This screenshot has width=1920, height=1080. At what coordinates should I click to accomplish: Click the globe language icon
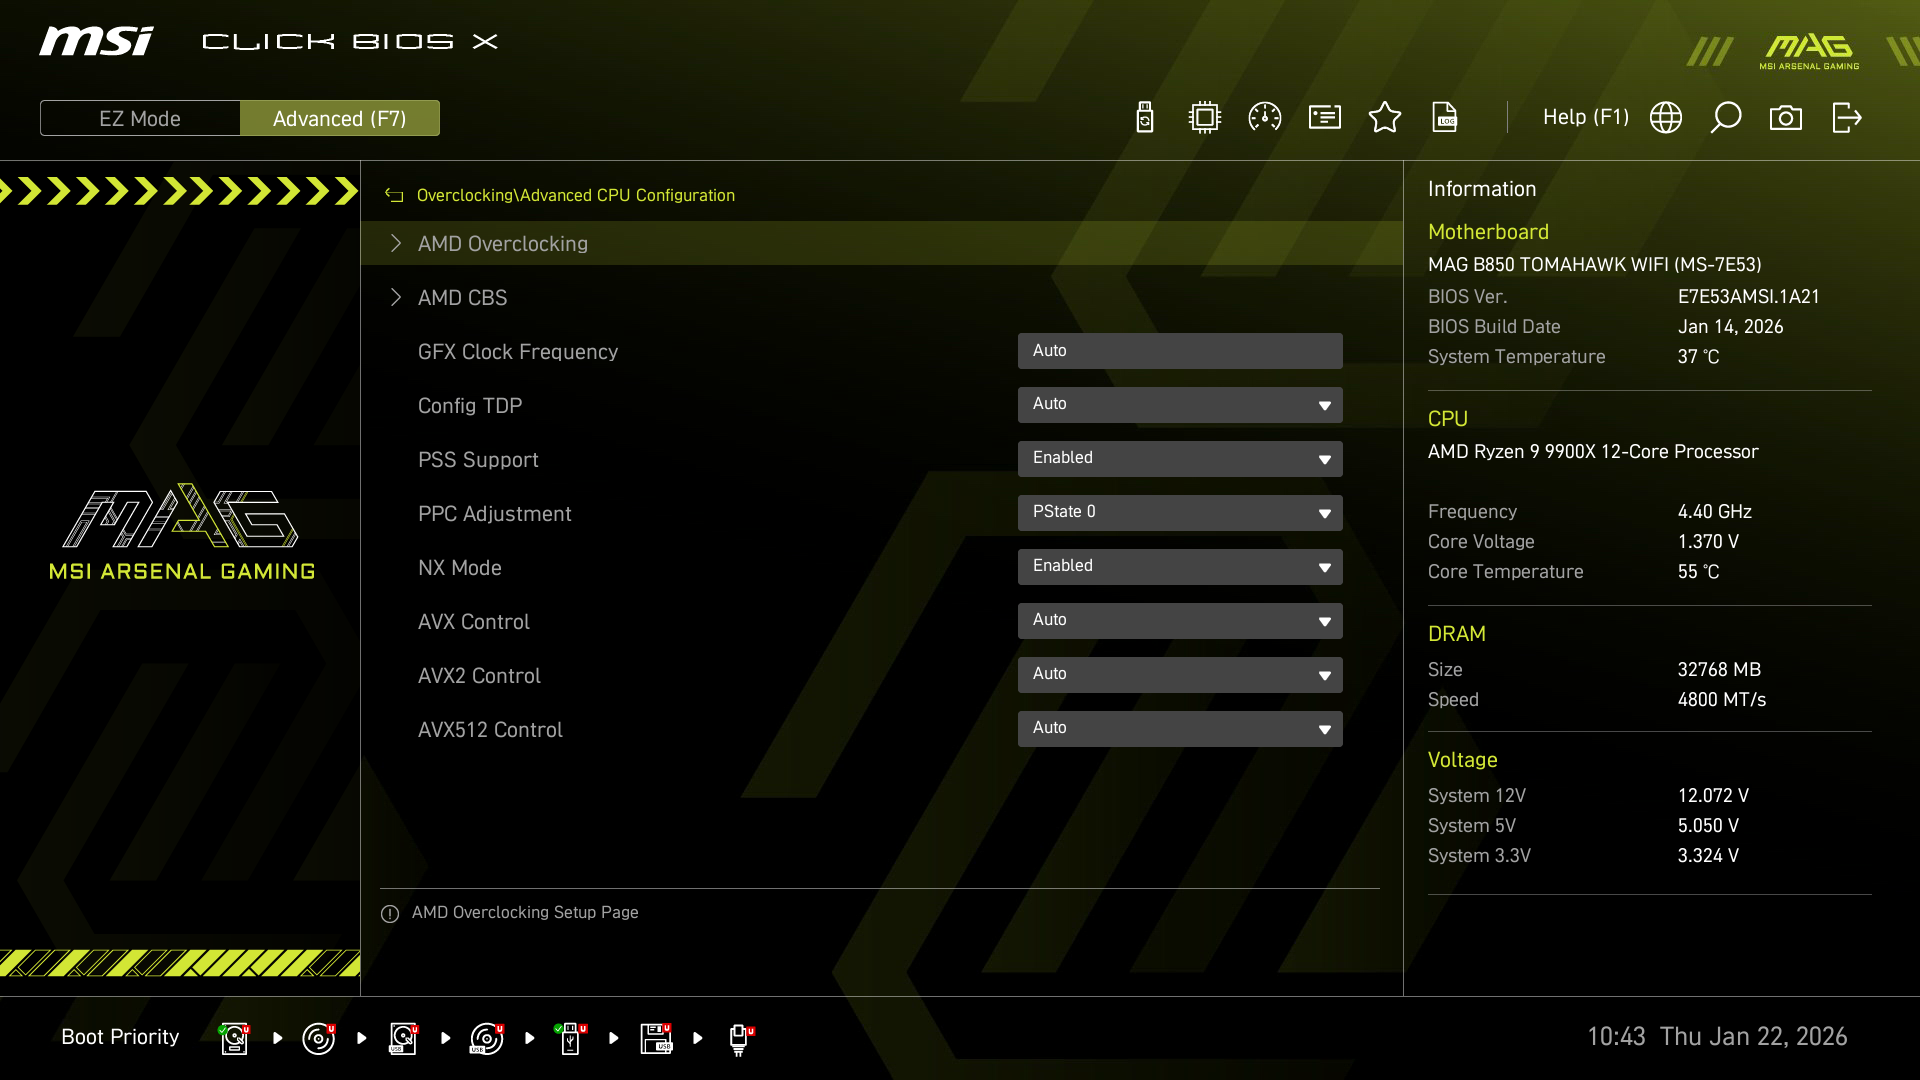point(1666,118)
